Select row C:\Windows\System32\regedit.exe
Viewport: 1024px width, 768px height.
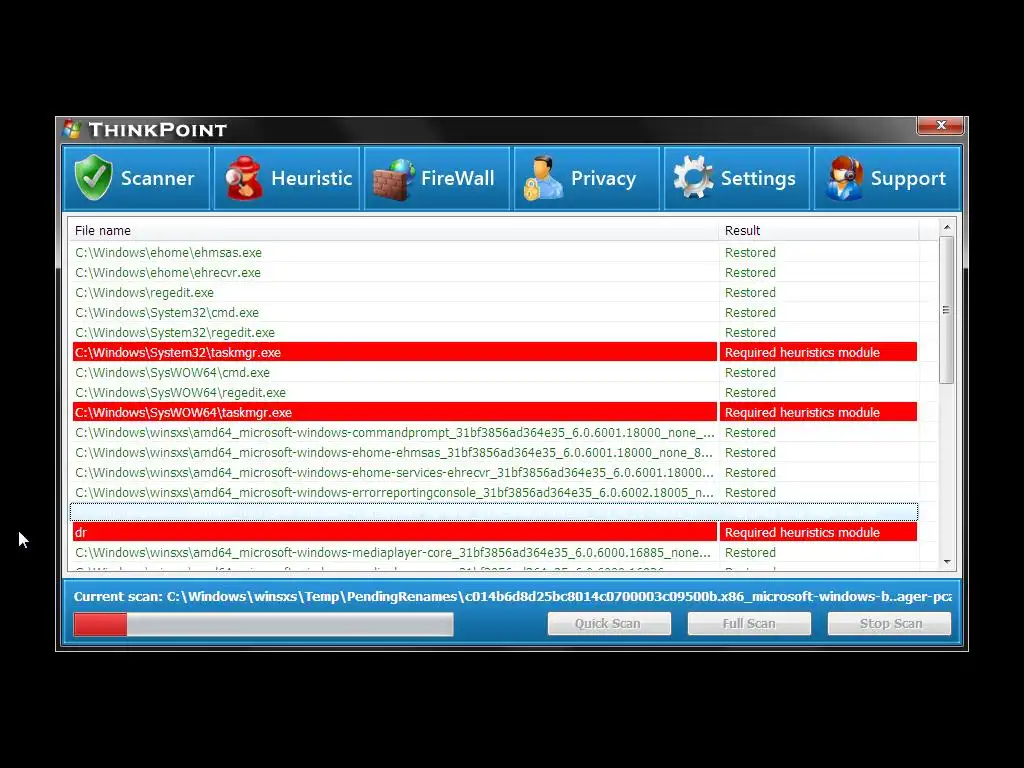click(494, 332)
